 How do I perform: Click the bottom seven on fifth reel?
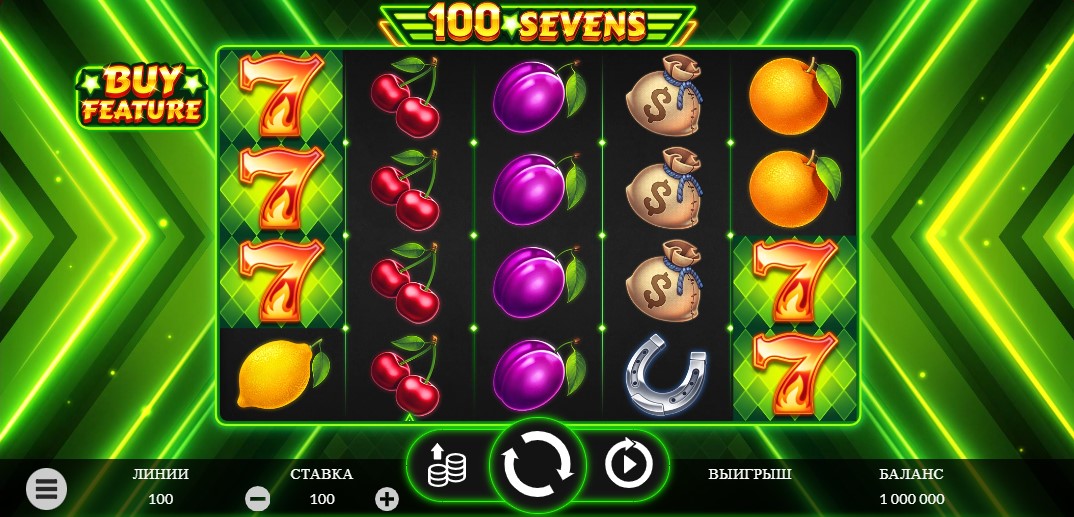click(x=795, y=375)
